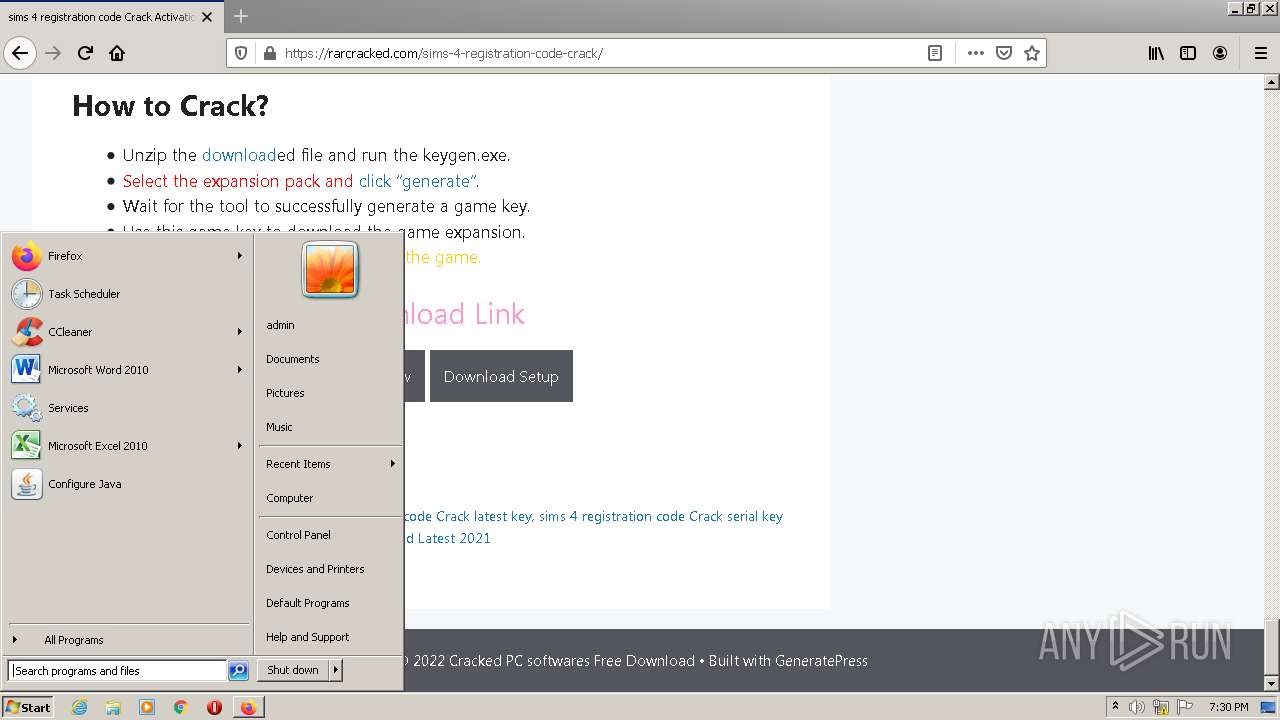Viewport: 1280px width, 720px height.
Task: Open Services from Start menu
Action: click(127, 408)
